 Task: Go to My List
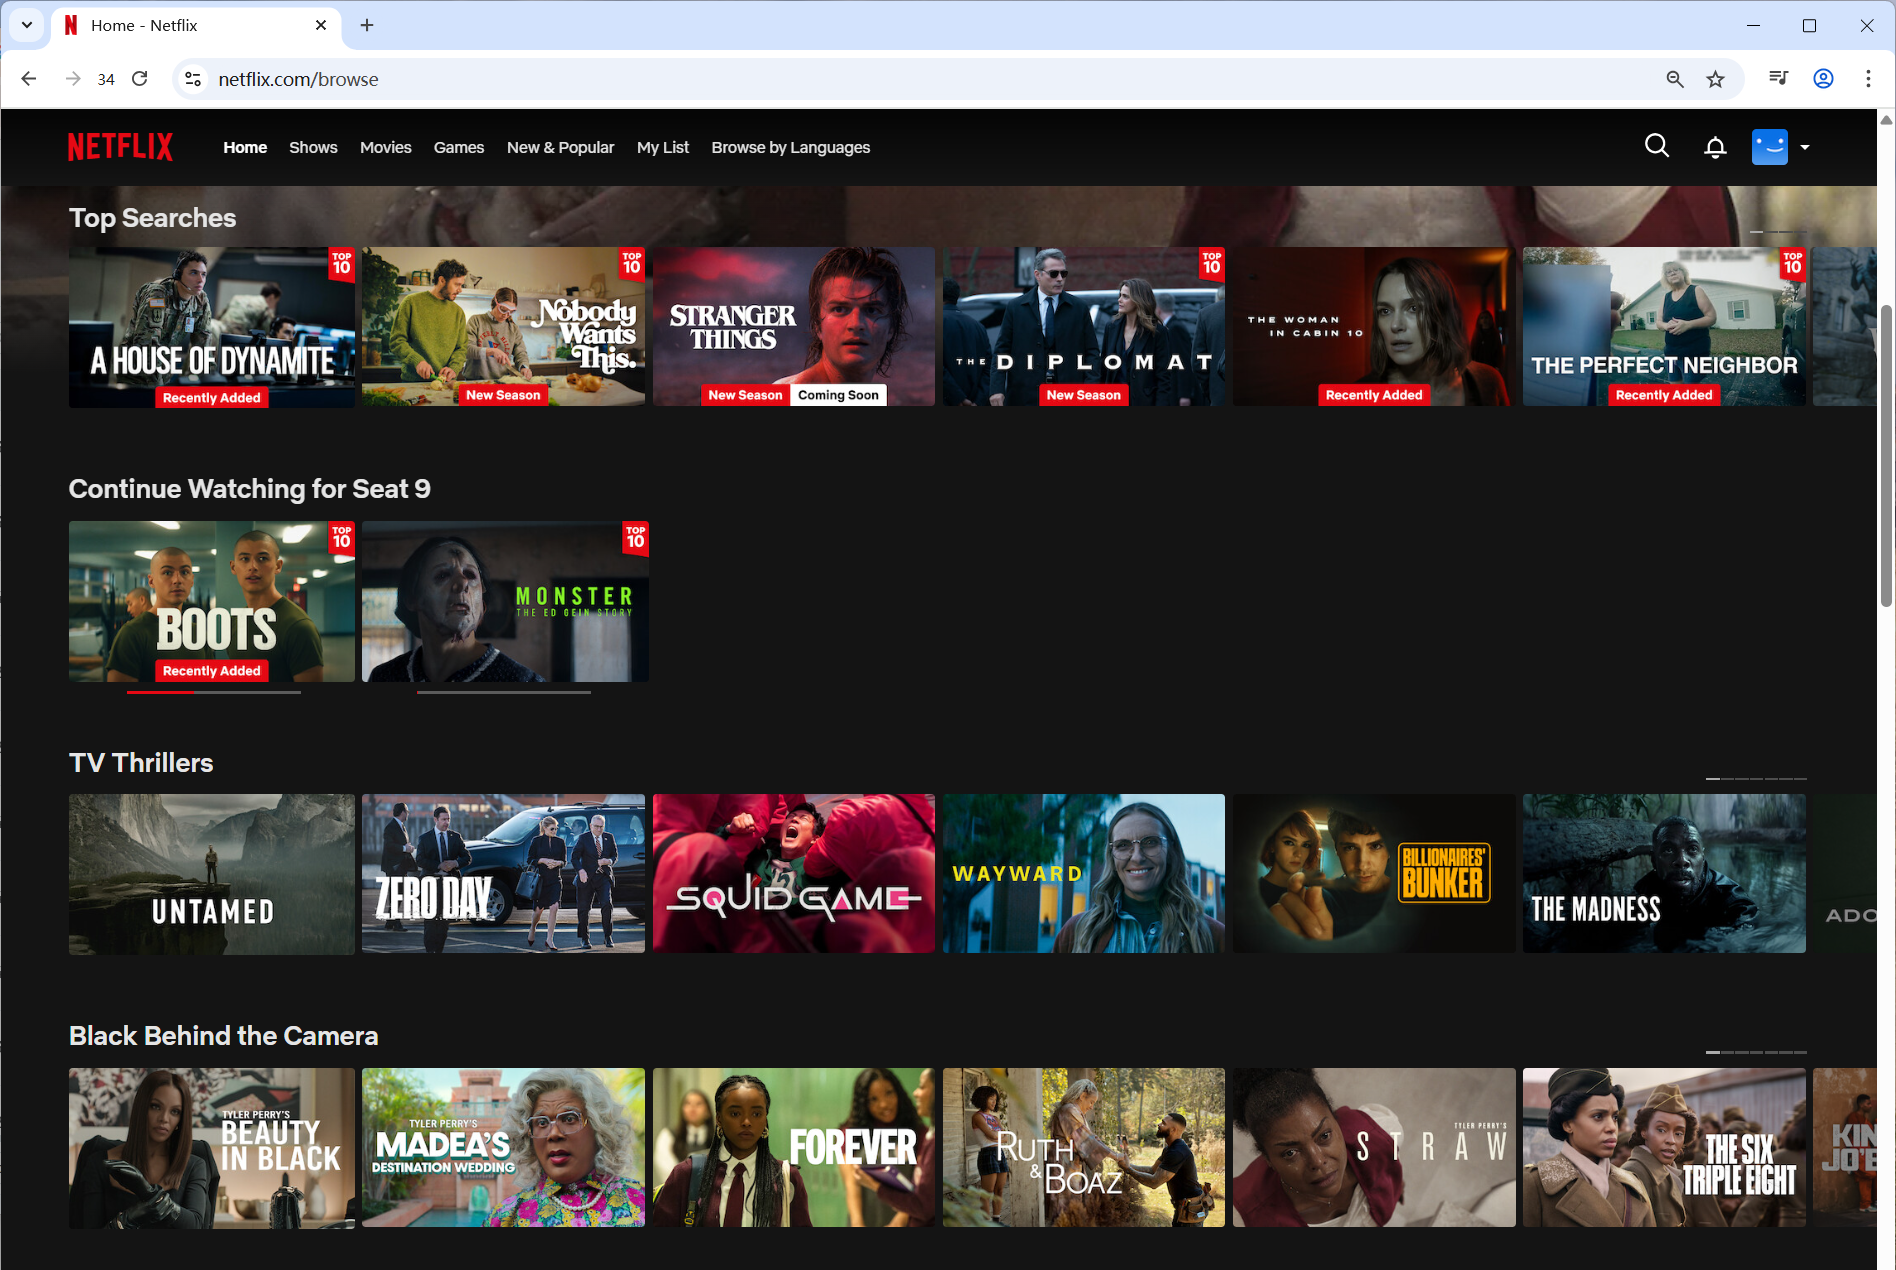(663, 147)
